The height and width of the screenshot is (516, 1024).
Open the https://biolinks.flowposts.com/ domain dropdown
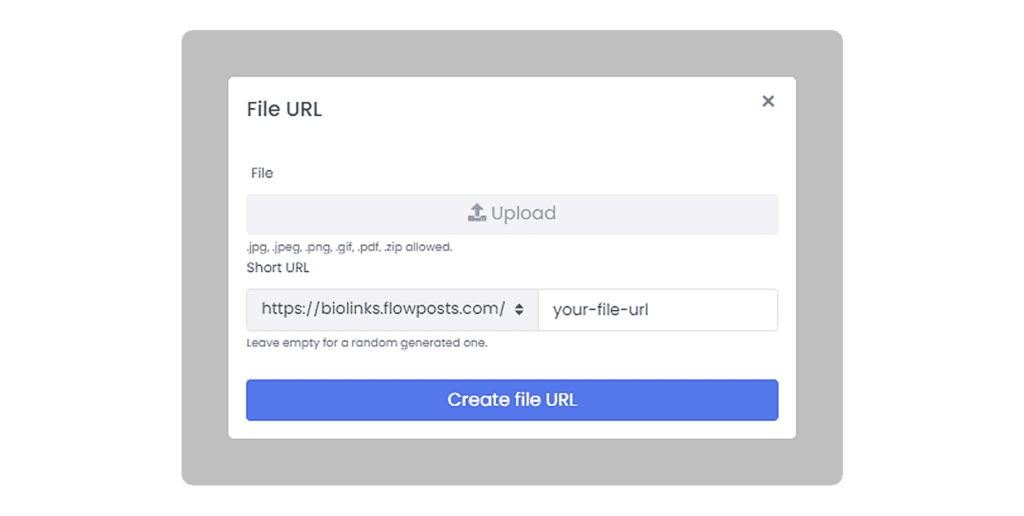[392, 310]
